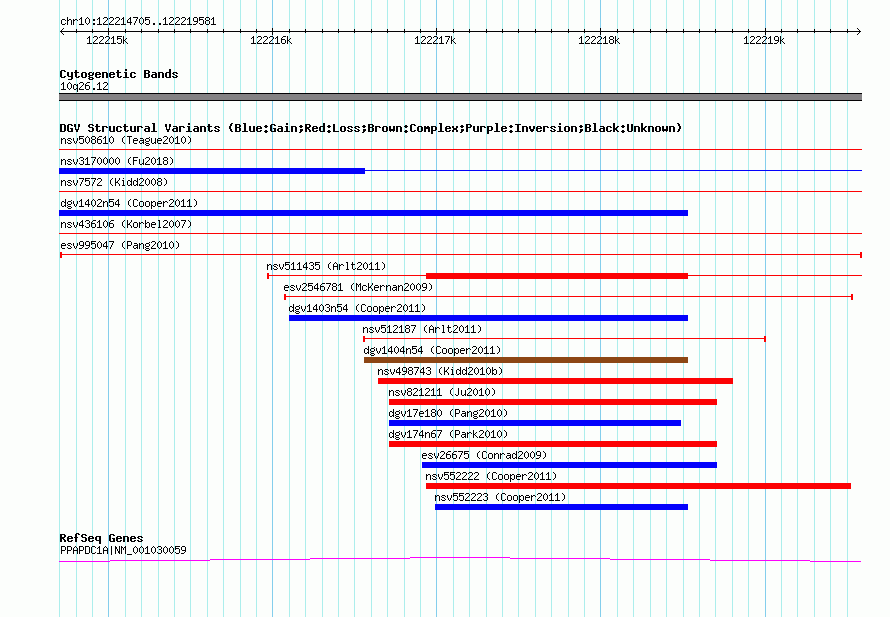This screenshot has height=617, width=890.
Task: Open dgv1403n54 (Cooper2011) label
Action: coord(357,308)
